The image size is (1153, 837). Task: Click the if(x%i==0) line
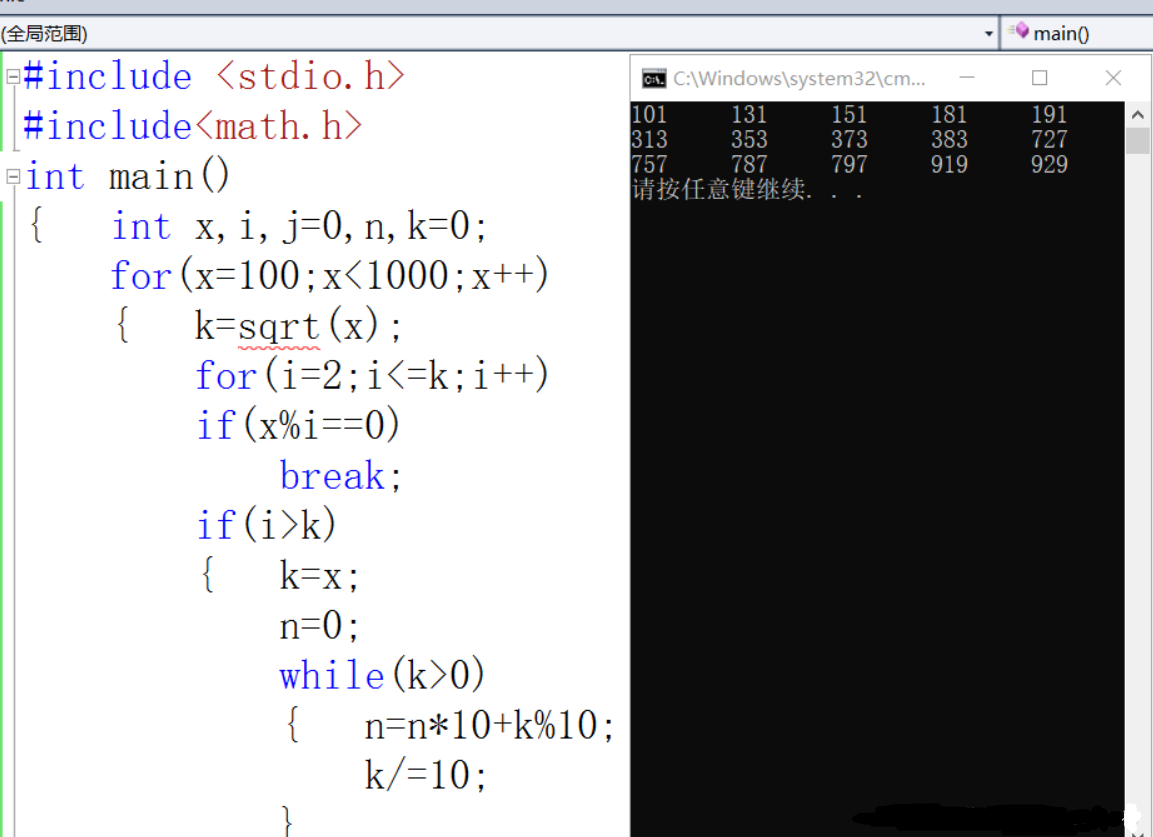pyautogui.click(x=298, y=426)
